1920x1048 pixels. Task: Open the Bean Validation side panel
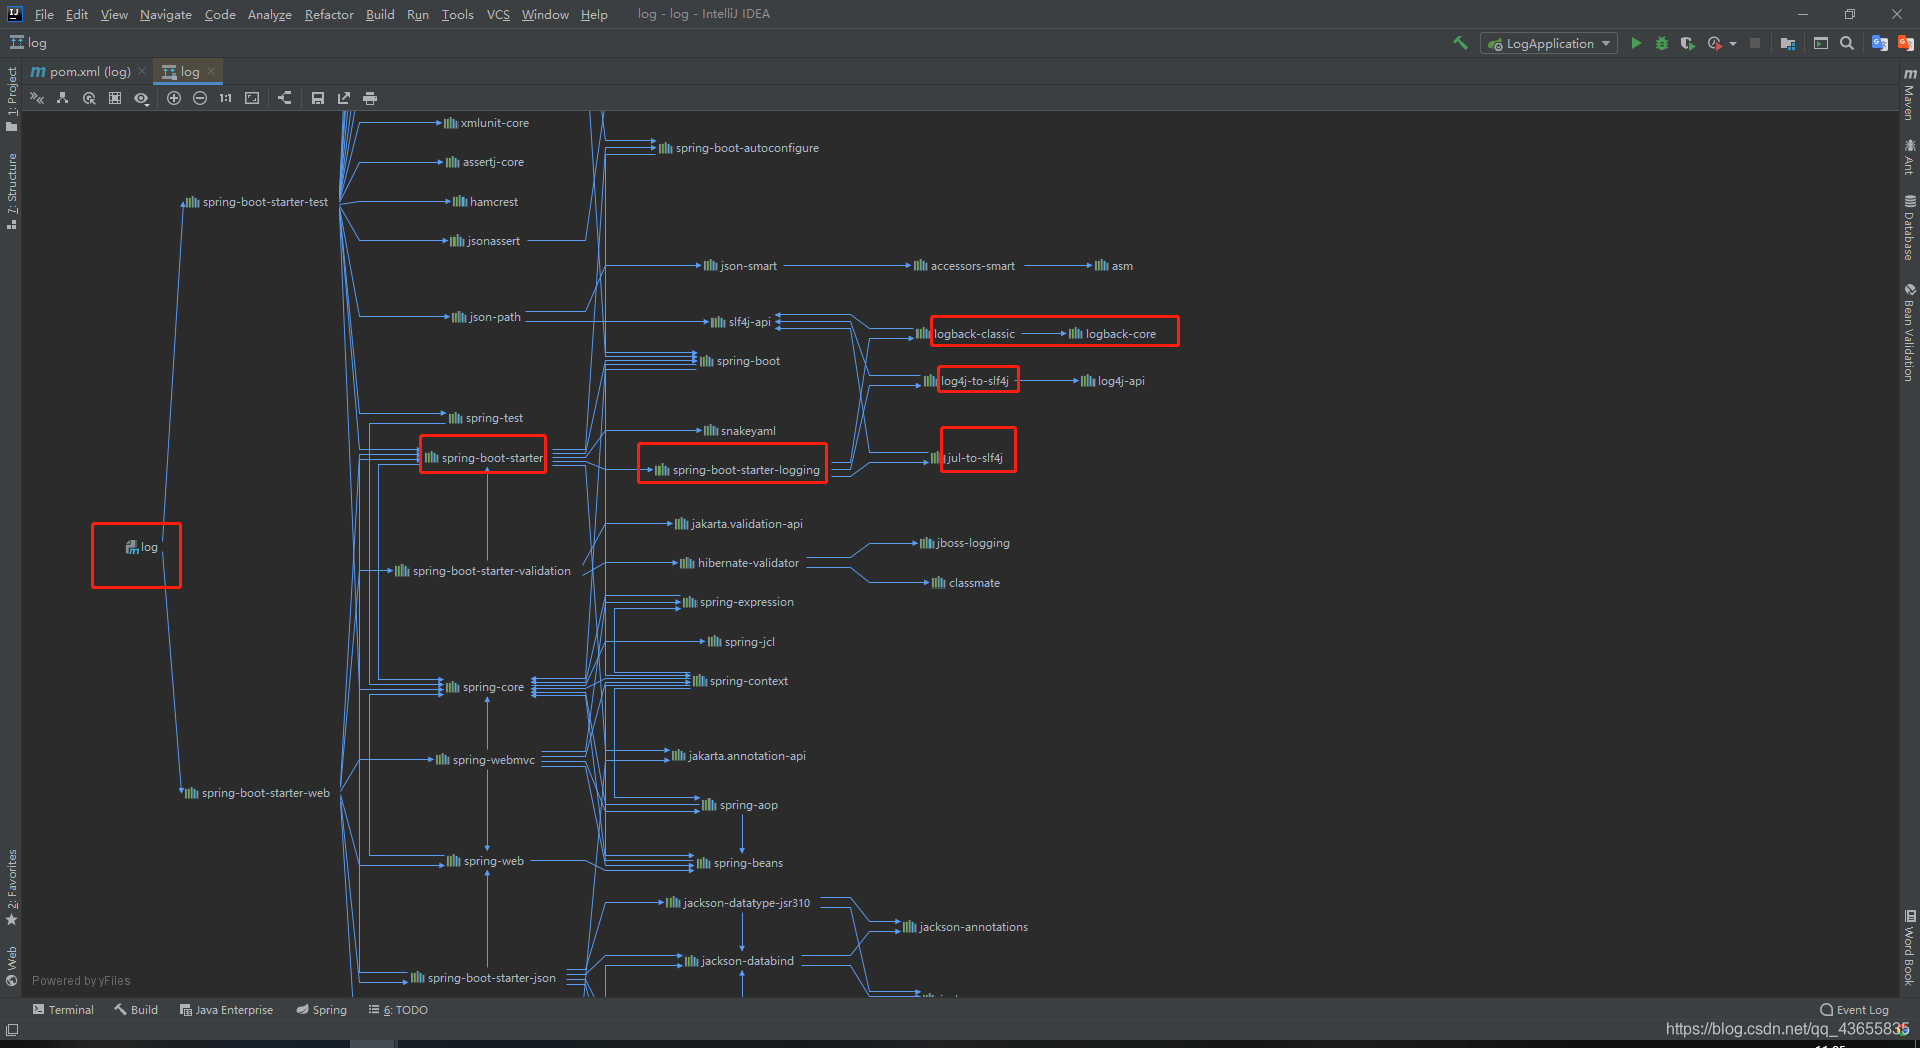(1909, 332)
